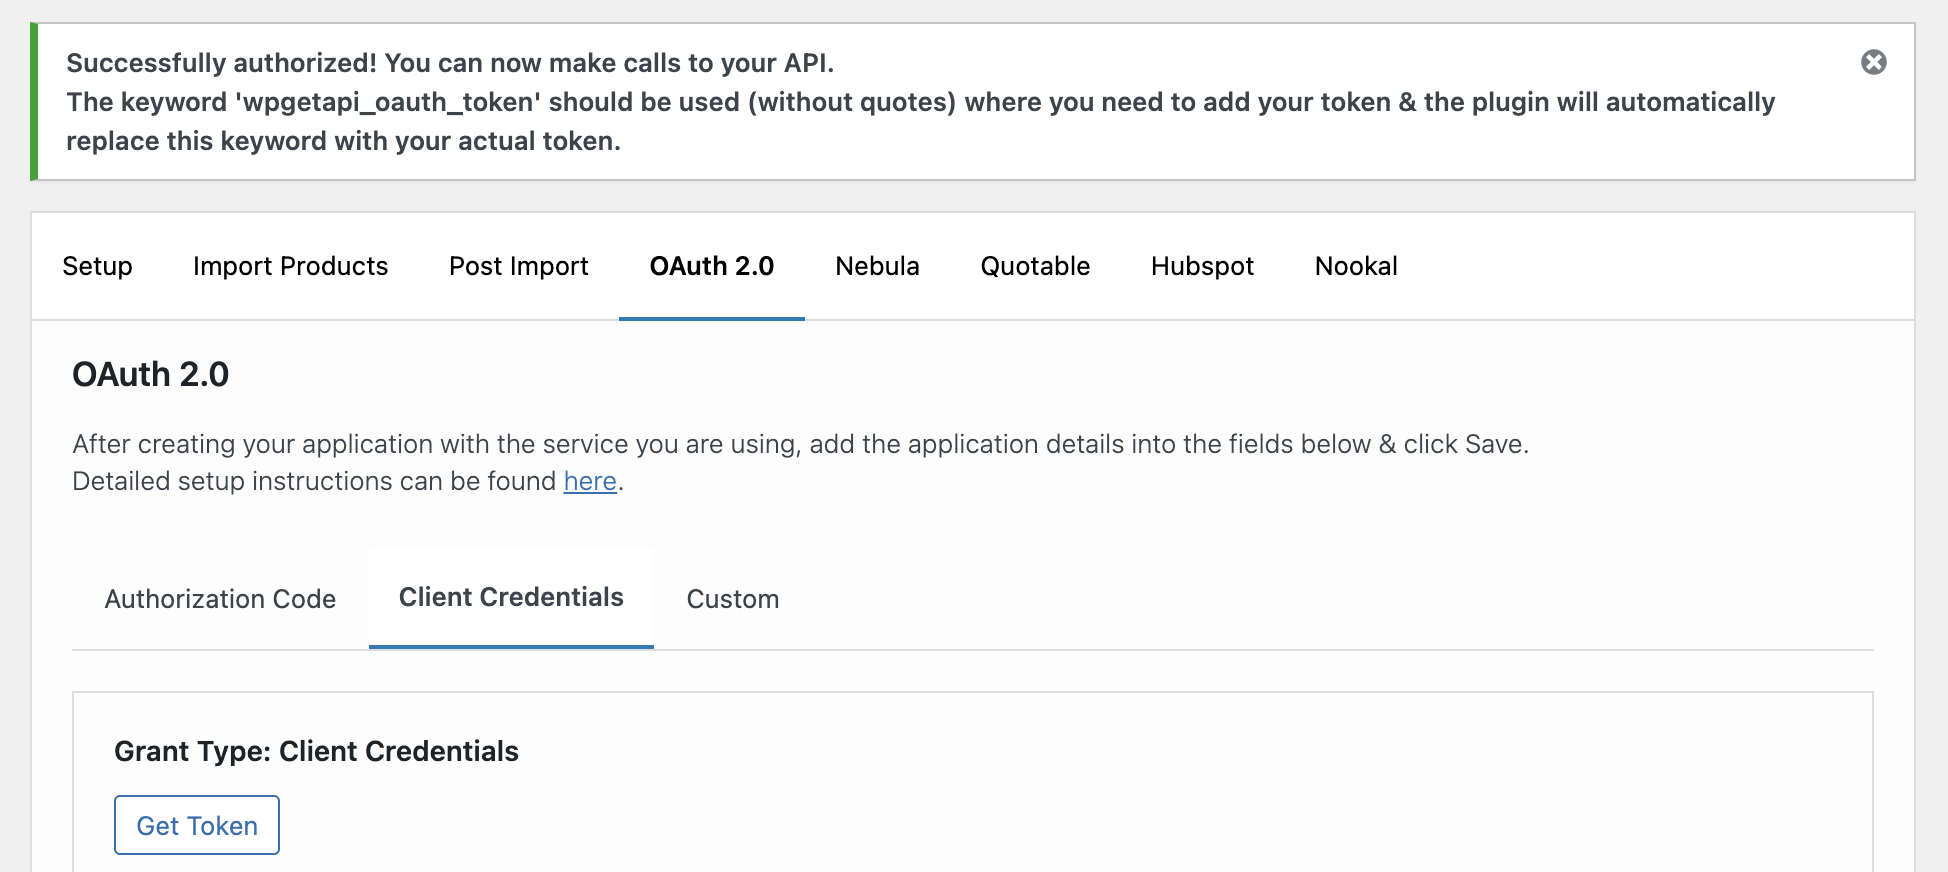Open the Setup tab
Screen dimensions: 1948x872
tap(97, 266)
